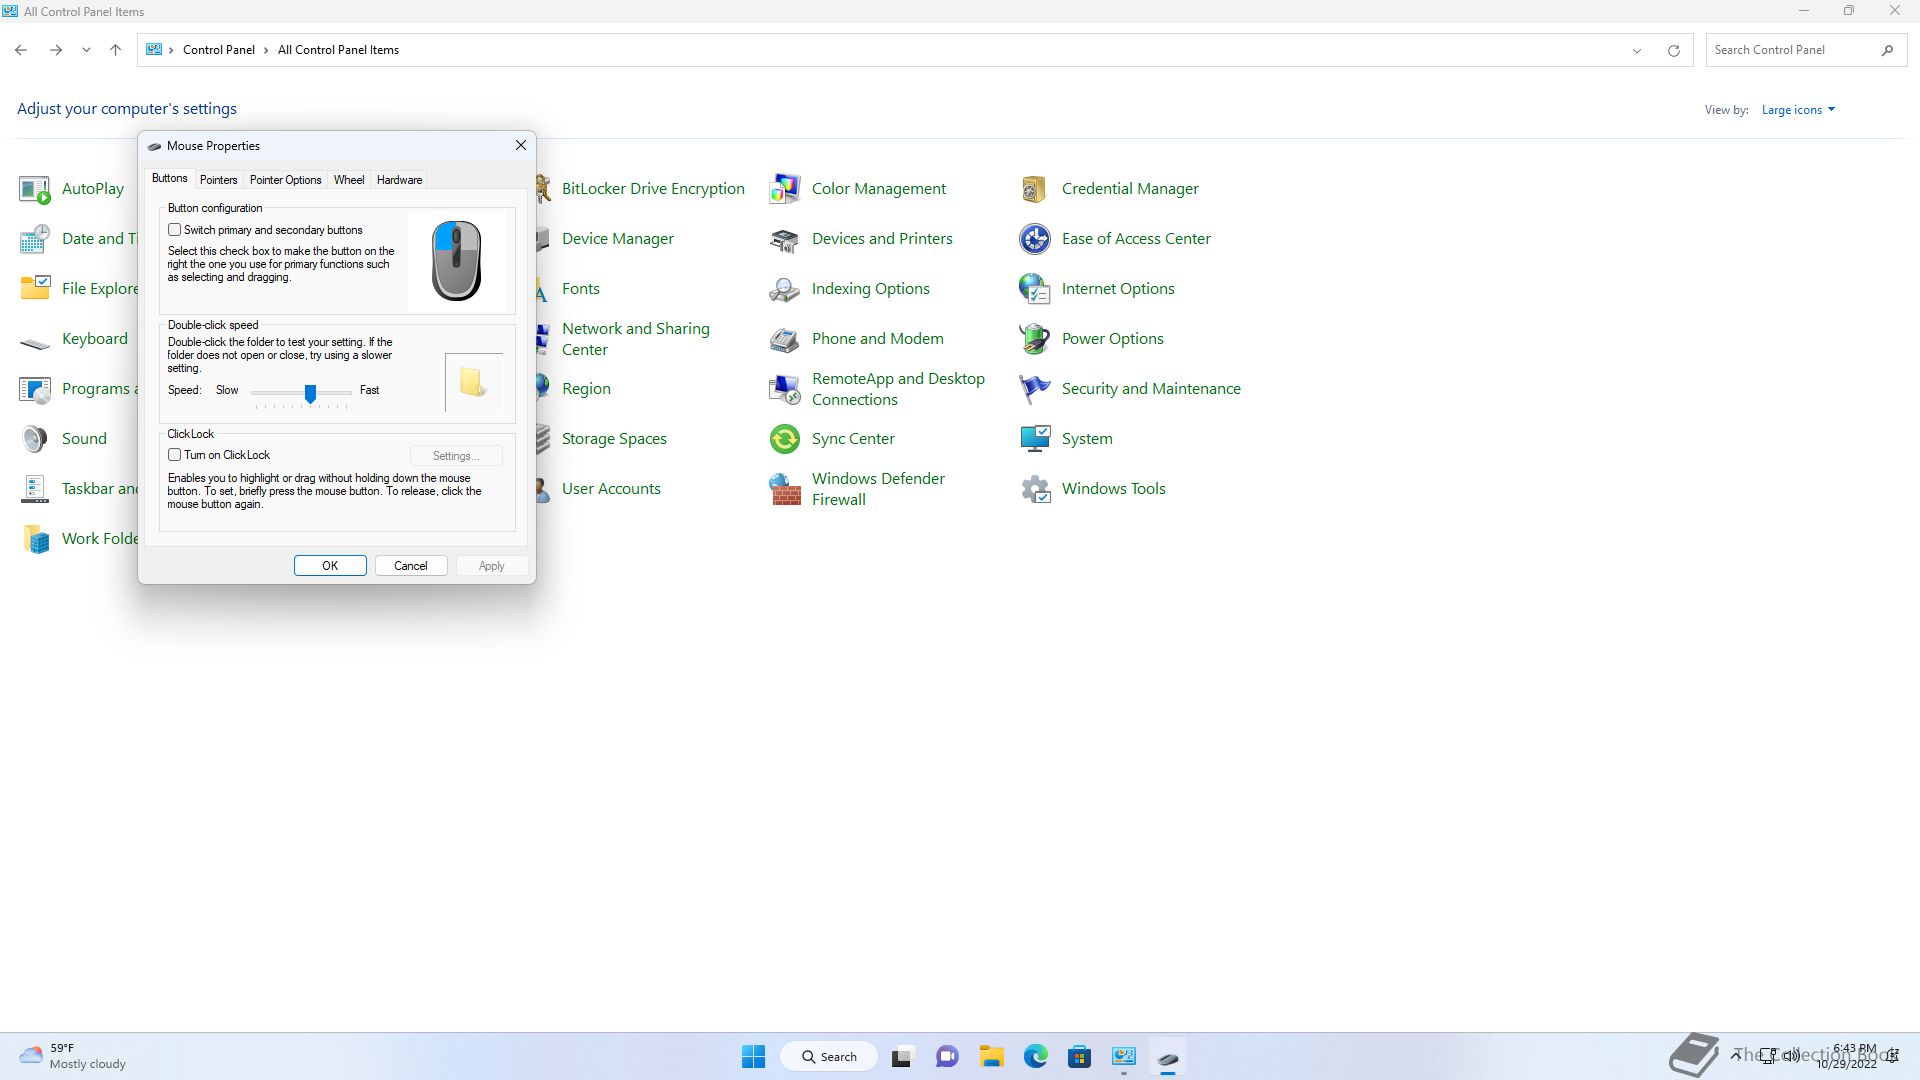The width and height of the screenshot is (1920, 1080).
Task: Open Windows Tools gear icon
Action: (1035, 489)
